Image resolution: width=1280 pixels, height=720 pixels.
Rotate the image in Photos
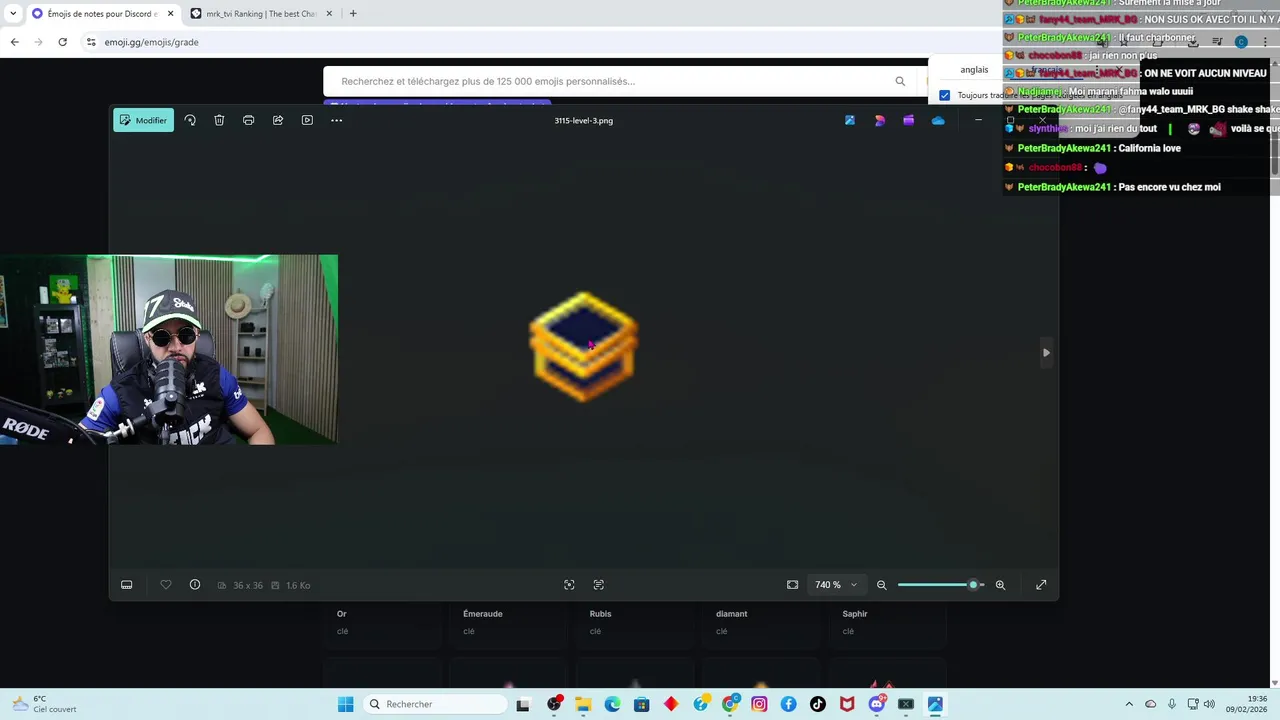pyautogui.click(x=190, y=120)
